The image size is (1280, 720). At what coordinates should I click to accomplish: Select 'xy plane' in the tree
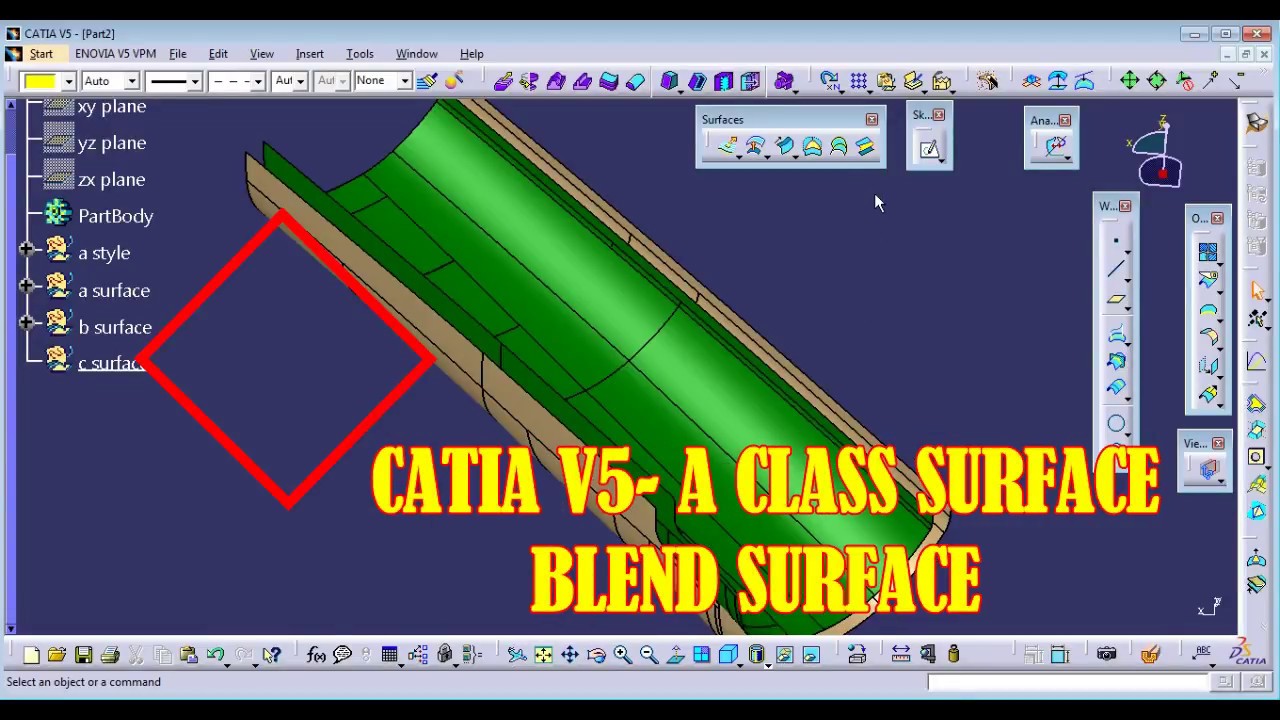111,106
